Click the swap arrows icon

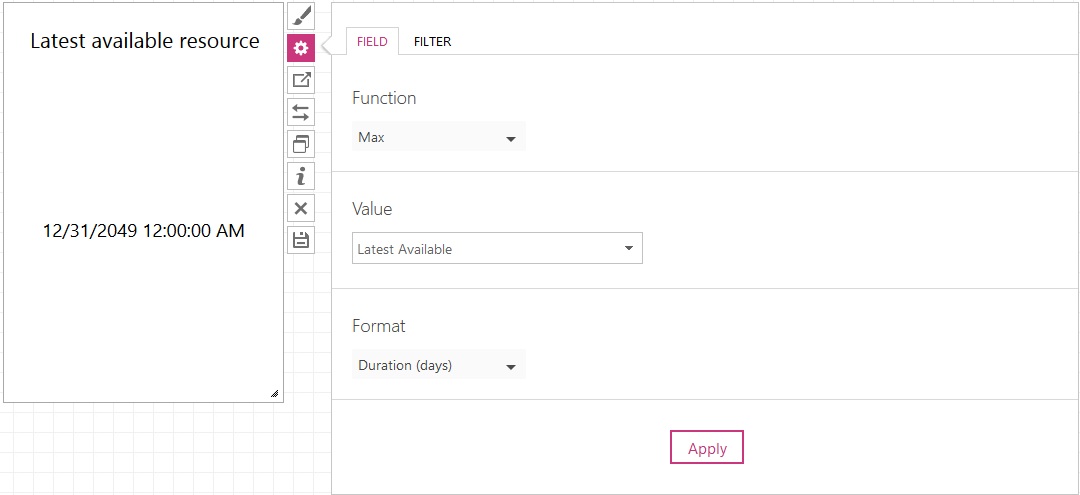pyautogui.click(x=301, y=112)
